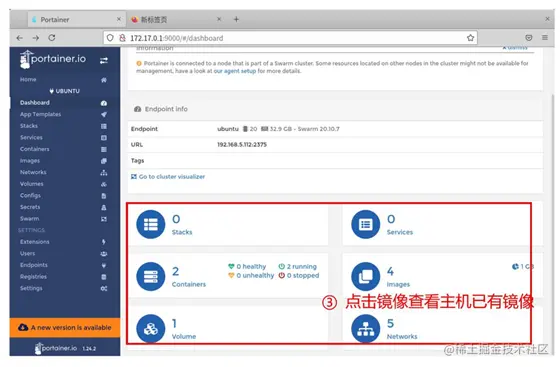Click the new version available banner
The image size is (560, 367).
(x=65, y=327)
